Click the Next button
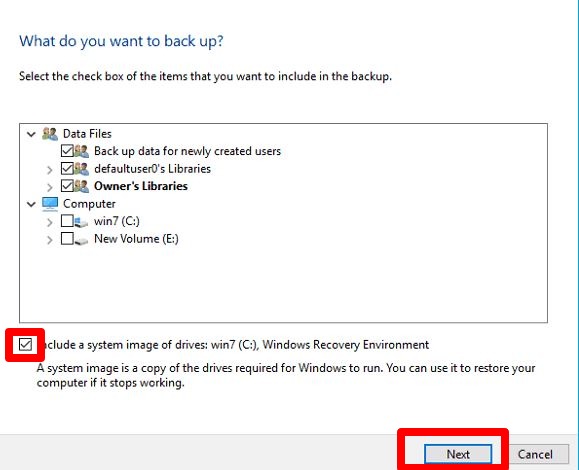 (x=458, y=454)
